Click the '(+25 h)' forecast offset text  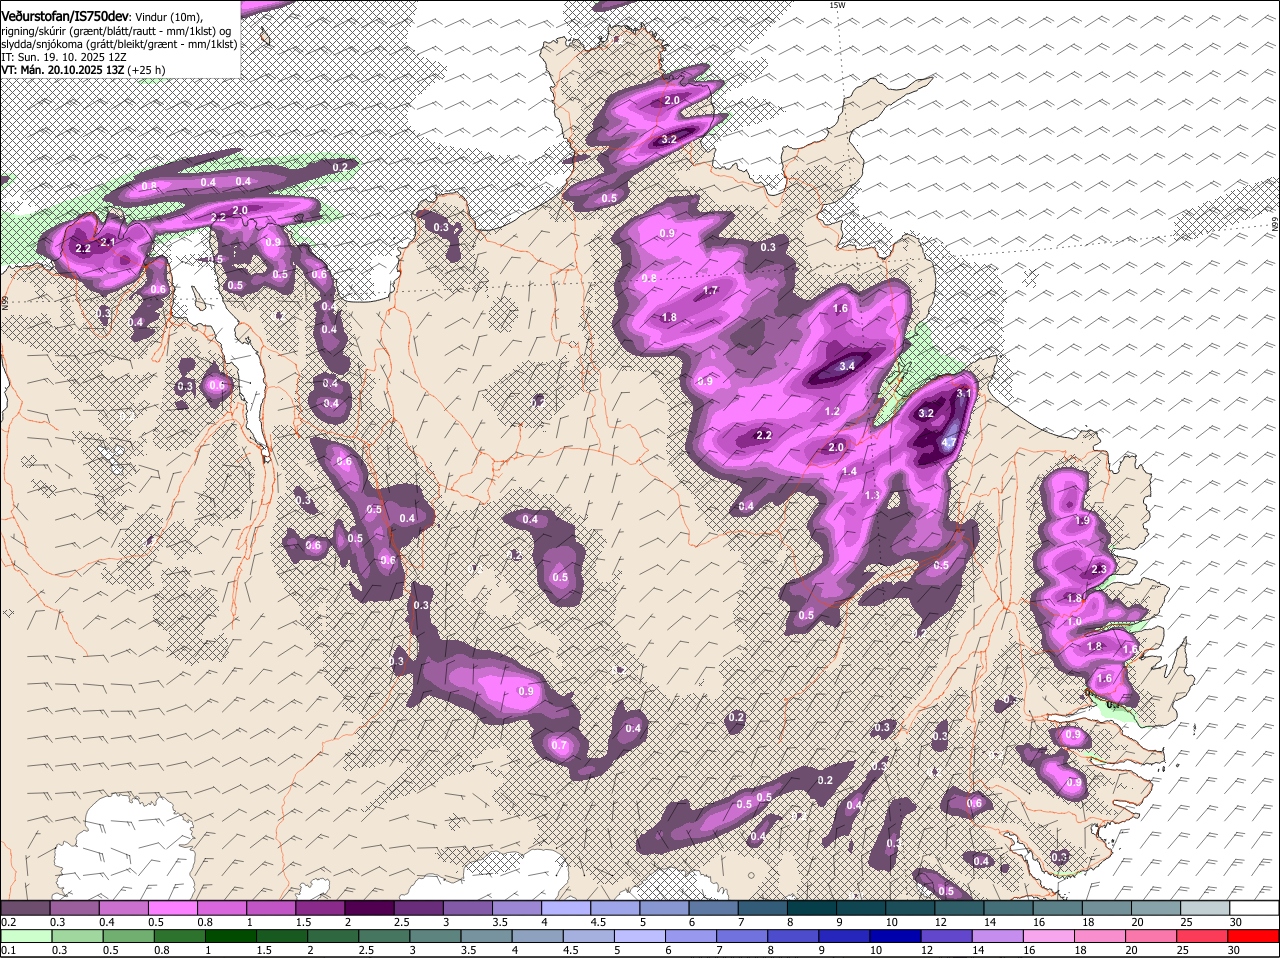click(x=147, y=70)
